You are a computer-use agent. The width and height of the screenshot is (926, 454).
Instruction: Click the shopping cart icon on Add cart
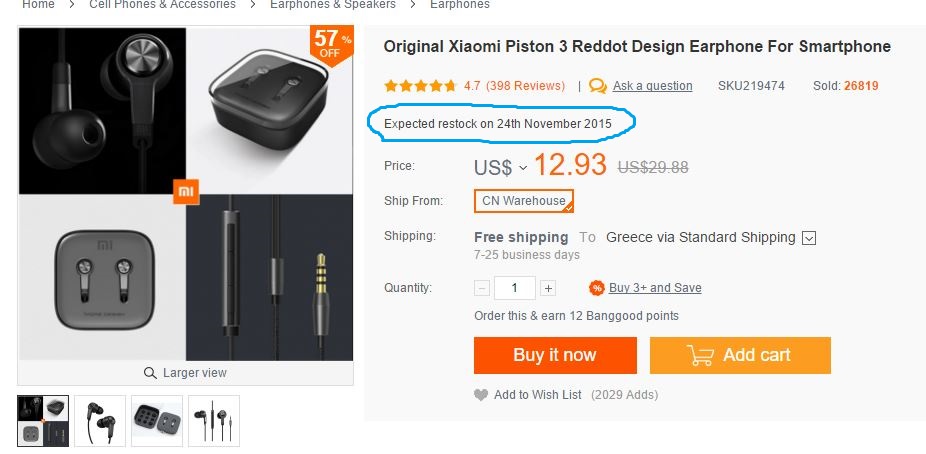(699, 355)
